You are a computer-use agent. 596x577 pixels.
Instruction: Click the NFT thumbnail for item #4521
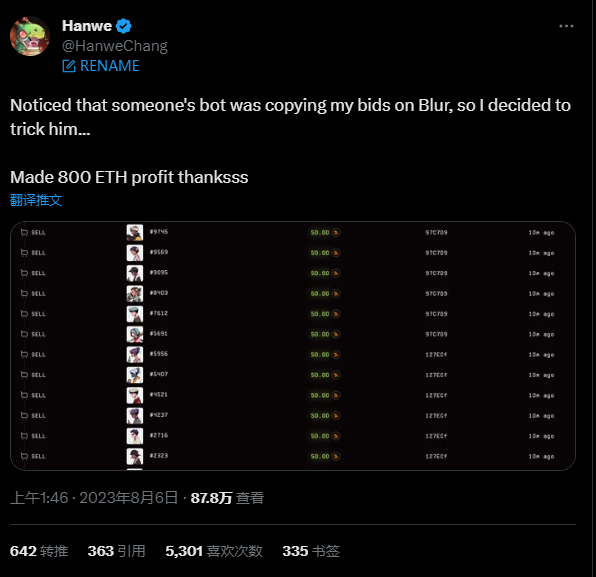[x=135, y=395]
